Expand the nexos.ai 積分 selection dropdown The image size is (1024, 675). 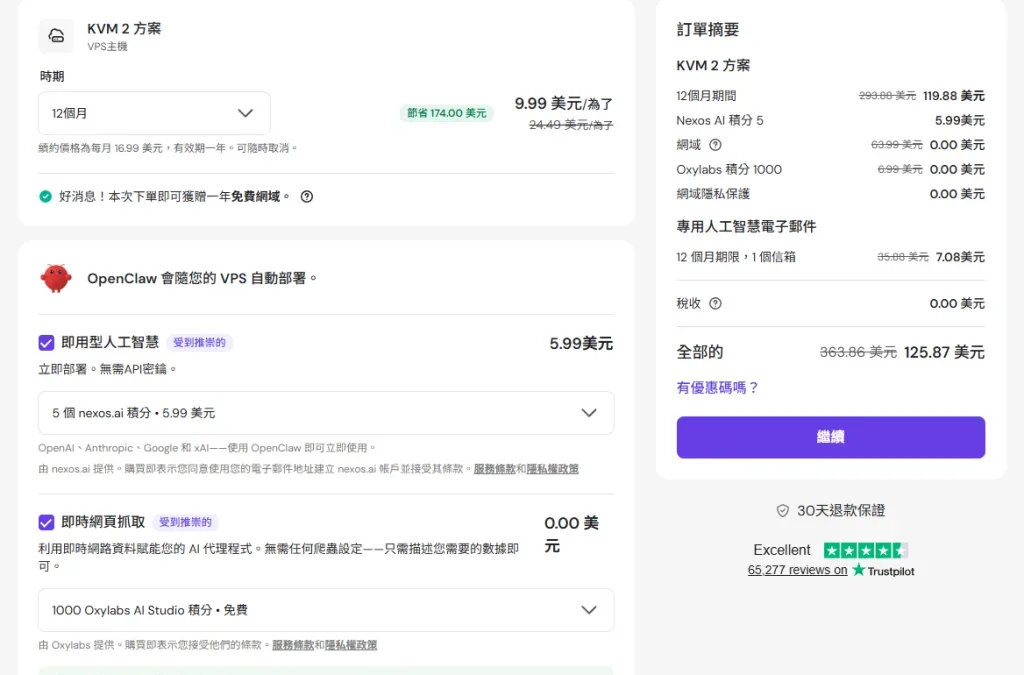326,414
